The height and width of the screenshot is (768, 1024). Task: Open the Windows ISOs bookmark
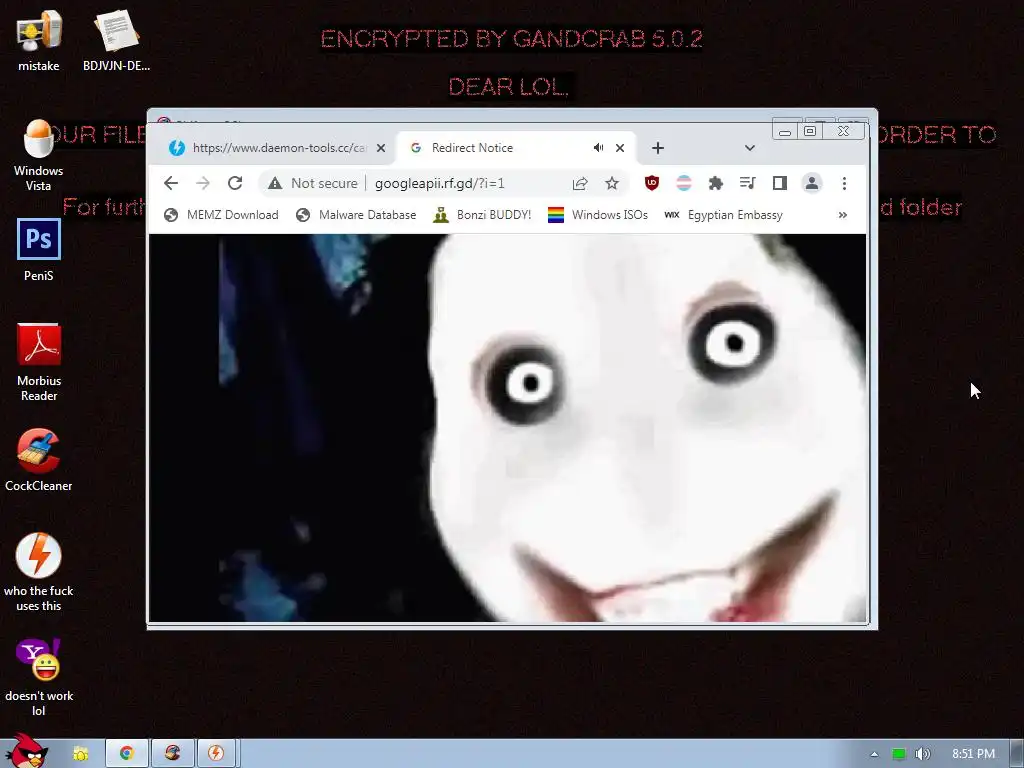click(x=598, y=215)
